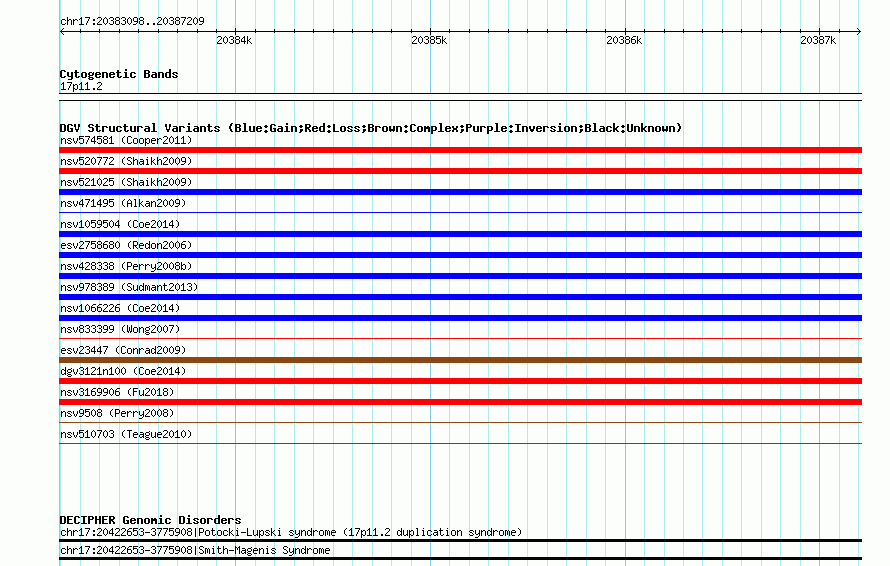Viewport: 890px width, 566px height.
Task: Open variant nsv978389 (Sudmant2013) label
Action: point(129,287)
